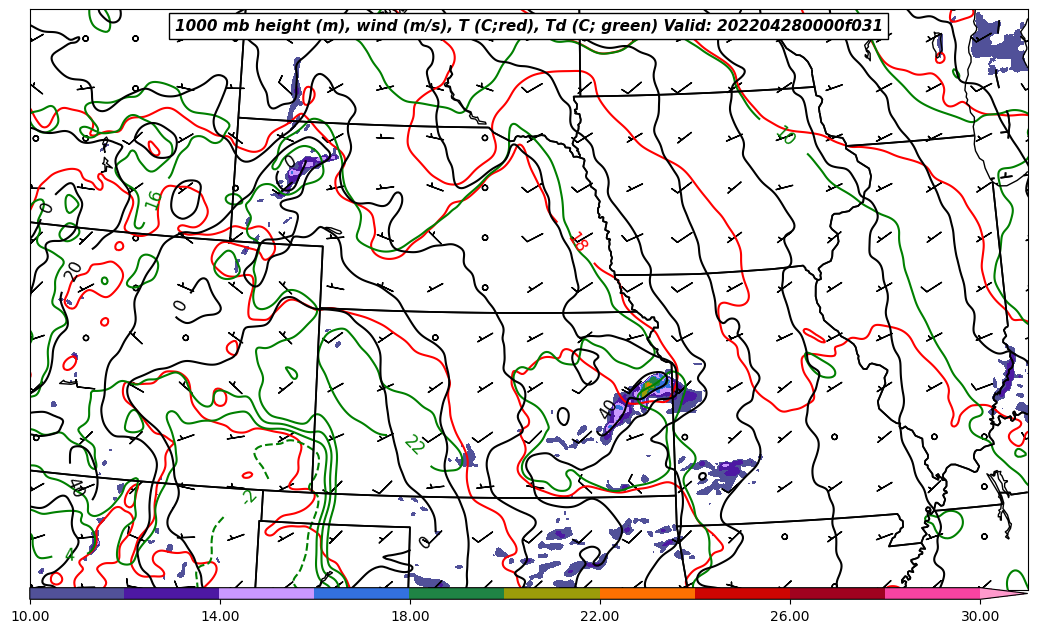Choose the olive 20–22 colorbar segment
Viewport: 1037px width, 633px height.
pyautogui.click(x=552, y=593)
